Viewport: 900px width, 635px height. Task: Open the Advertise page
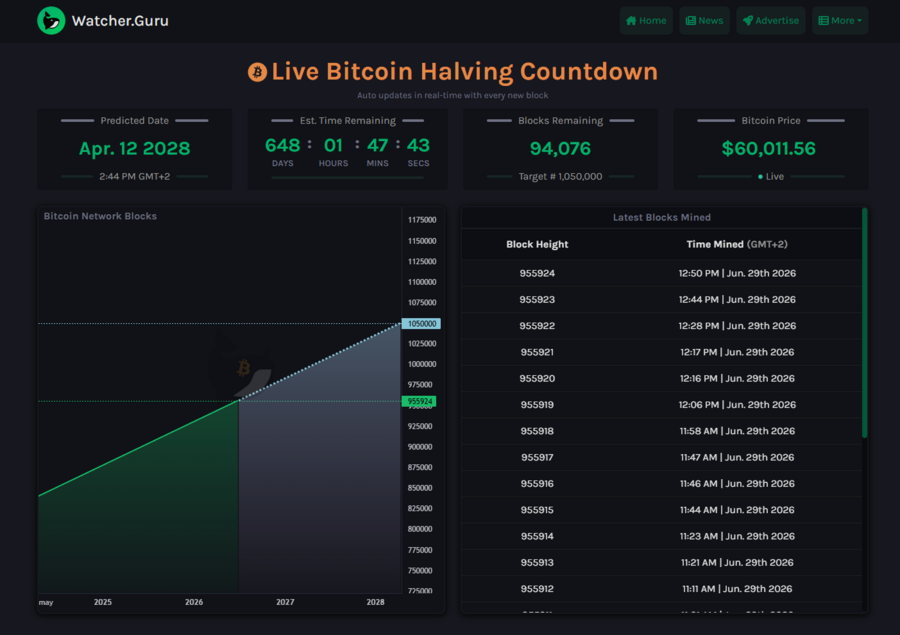pyautogui.click(x=771, y=21)
